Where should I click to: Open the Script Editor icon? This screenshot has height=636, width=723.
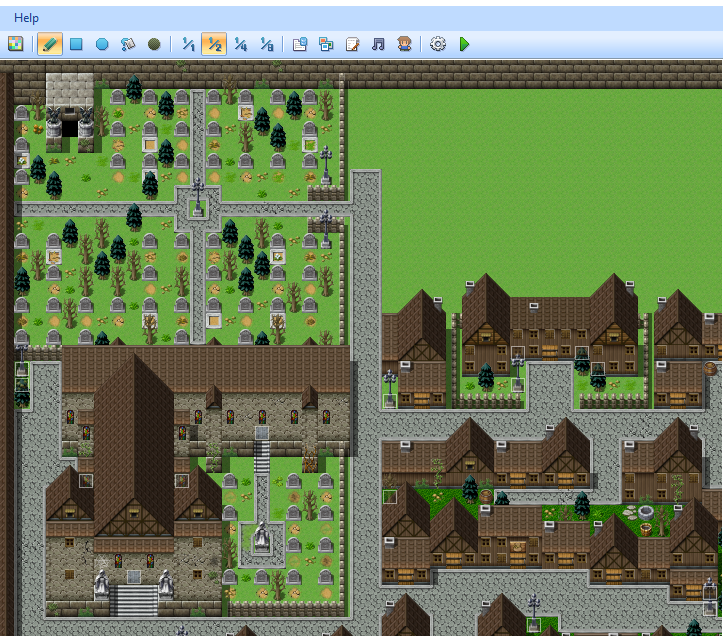(352, 44)
